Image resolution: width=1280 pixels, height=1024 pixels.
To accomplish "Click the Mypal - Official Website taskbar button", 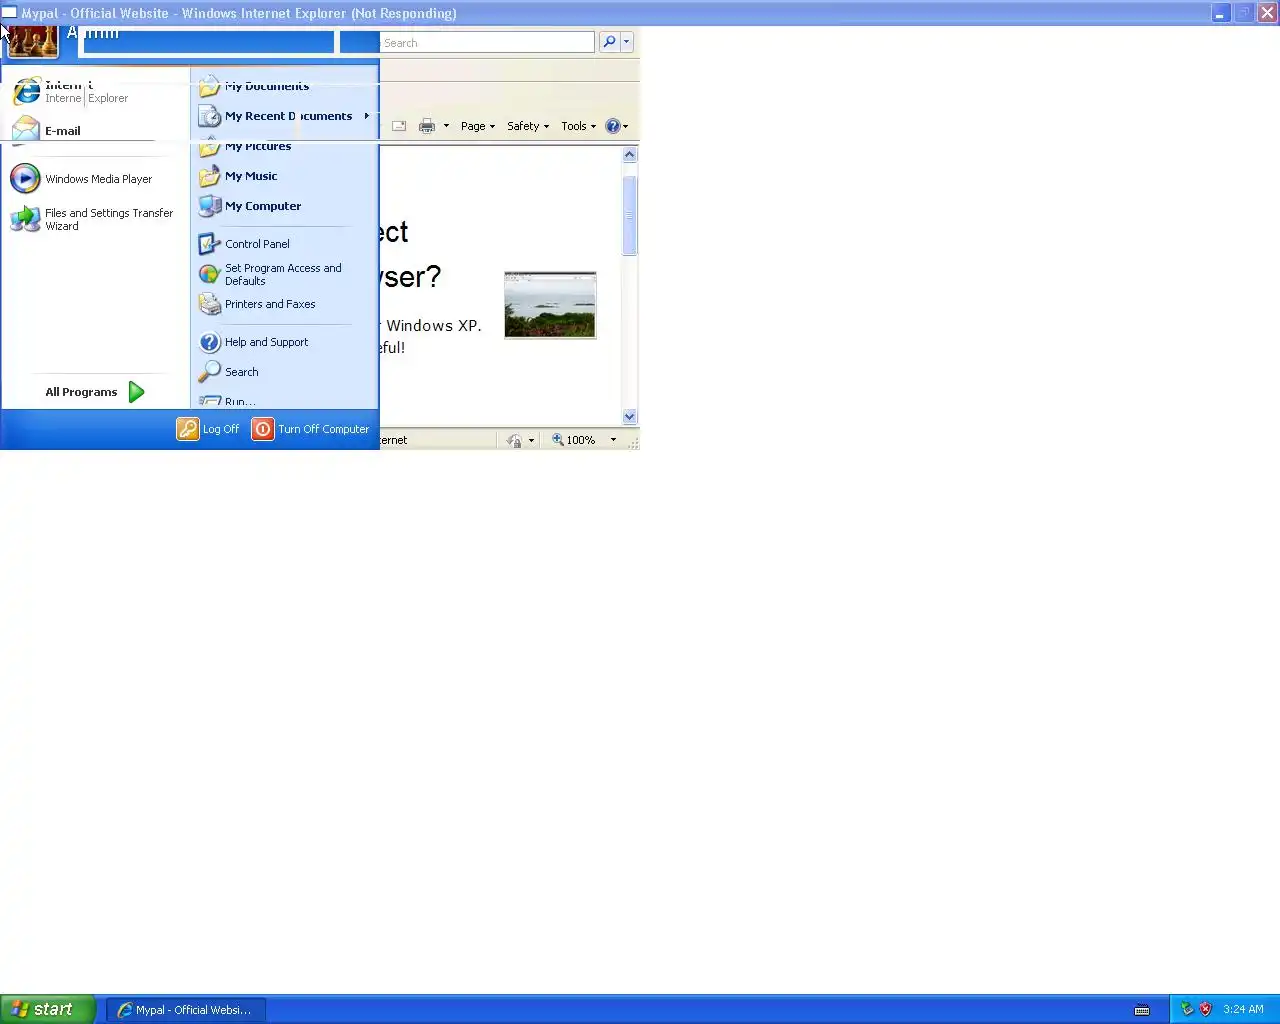I will pyautogui.click(x=185, y=1010).
